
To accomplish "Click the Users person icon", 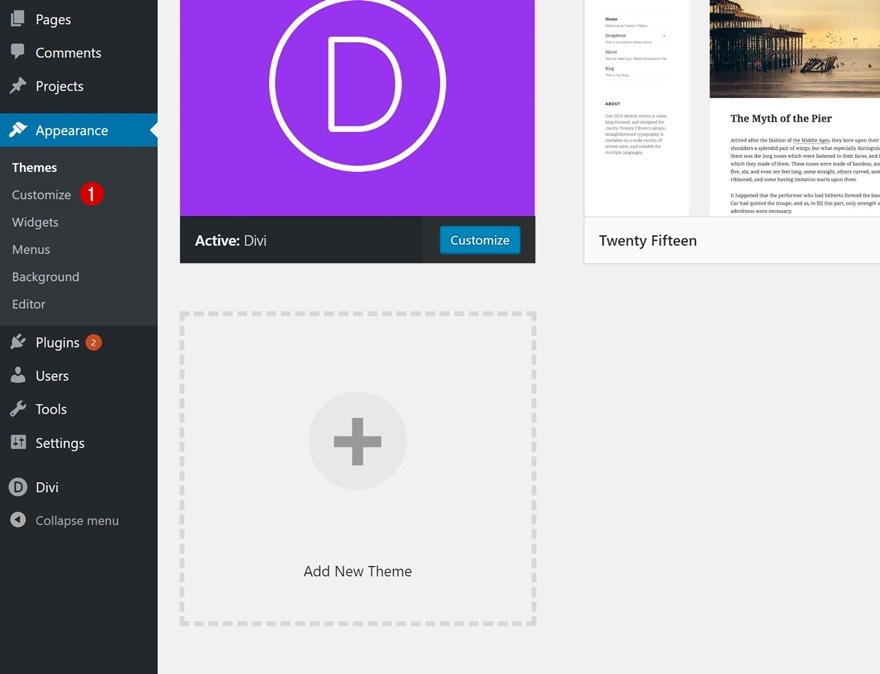I will point(18,375).
